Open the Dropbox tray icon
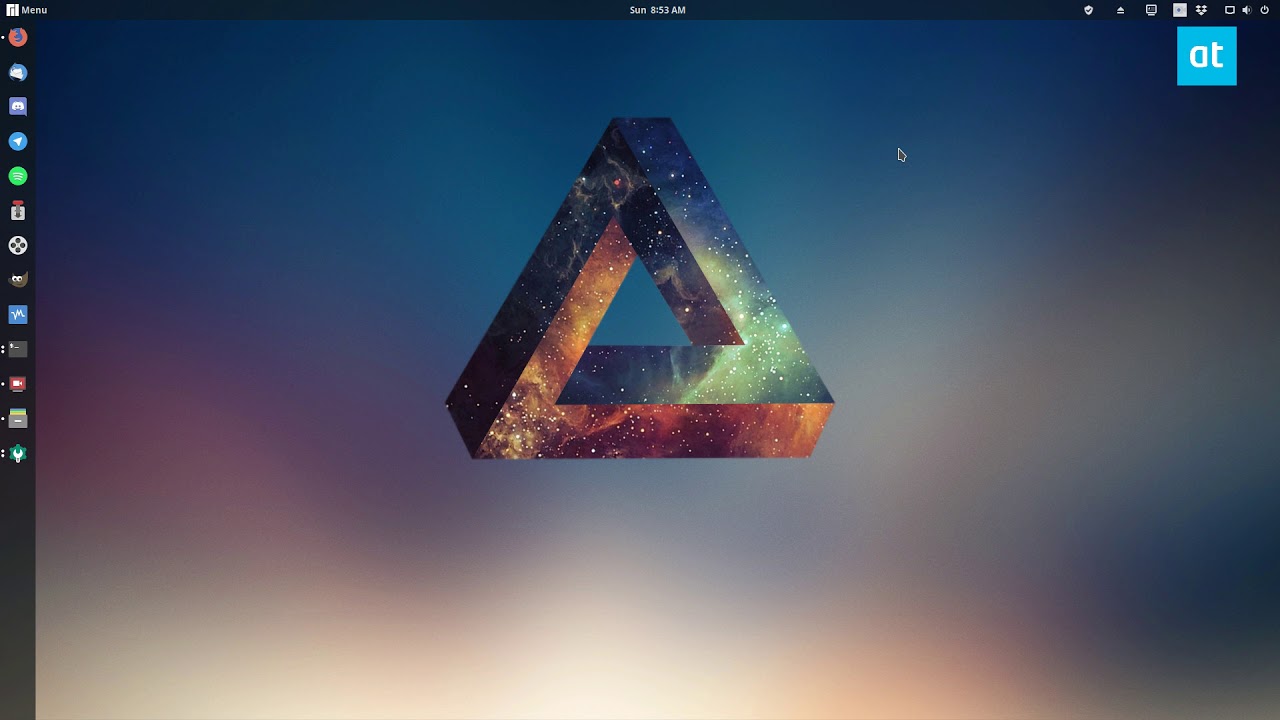Viewport: 1280px width, 720px height. tap(1201, 10)
